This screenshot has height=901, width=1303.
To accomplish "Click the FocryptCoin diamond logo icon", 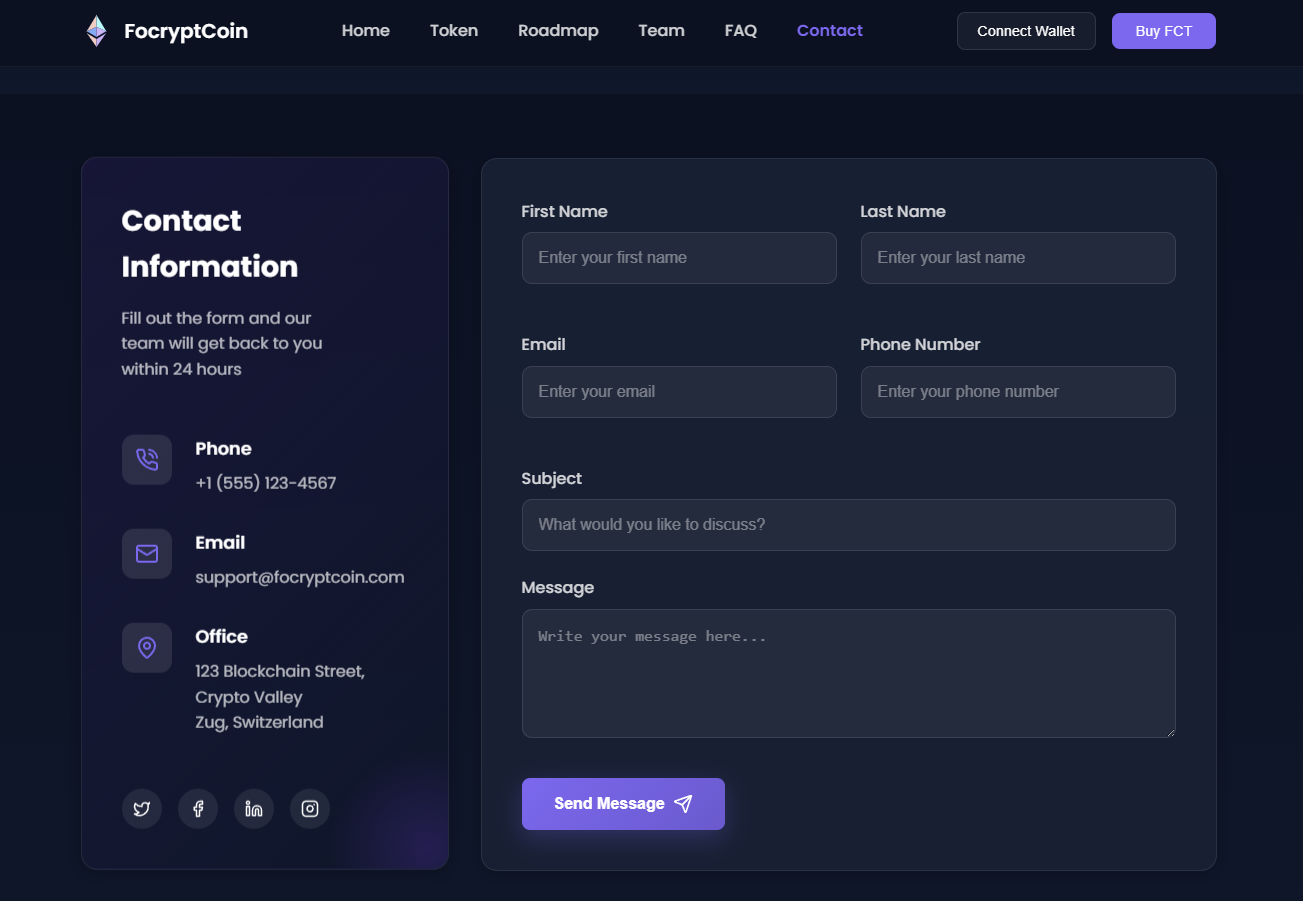I will coord(96,31).
